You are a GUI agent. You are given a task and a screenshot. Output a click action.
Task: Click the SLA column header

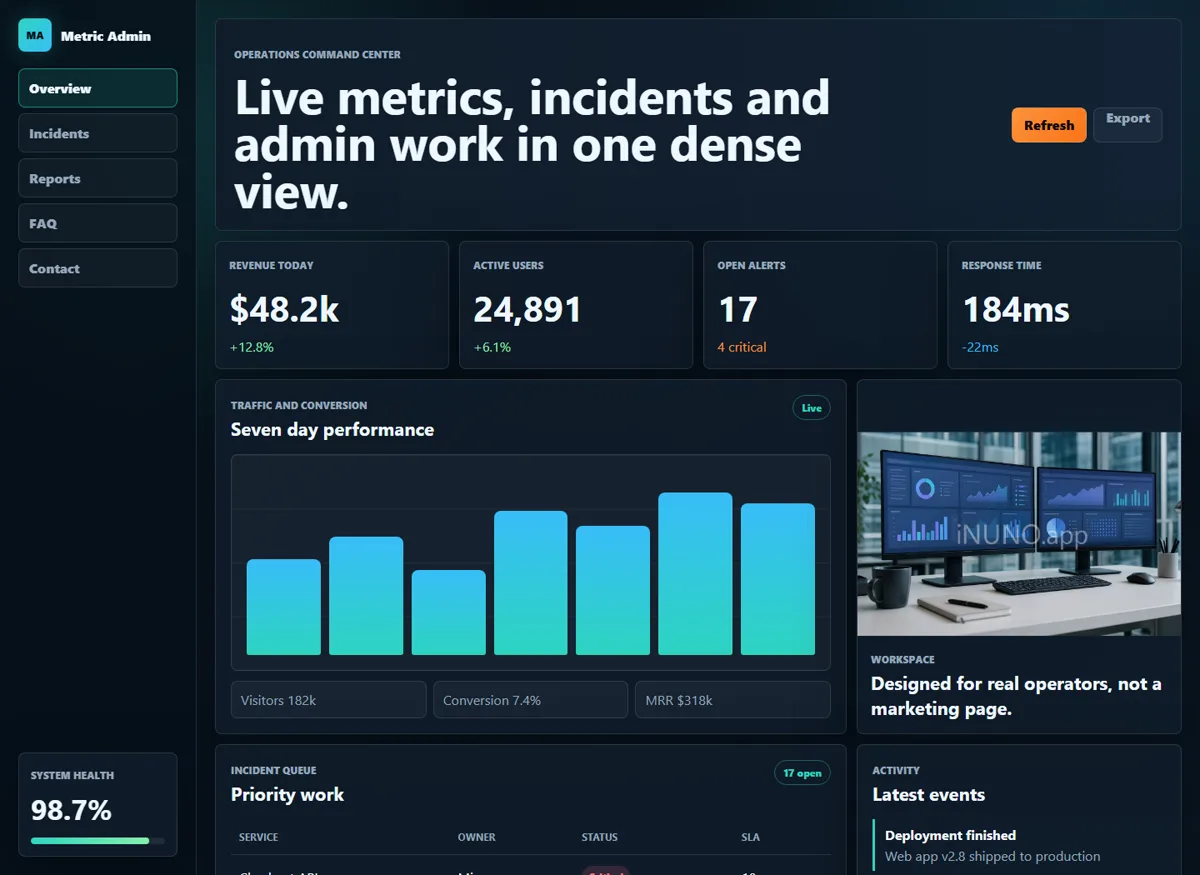point(749,837)
